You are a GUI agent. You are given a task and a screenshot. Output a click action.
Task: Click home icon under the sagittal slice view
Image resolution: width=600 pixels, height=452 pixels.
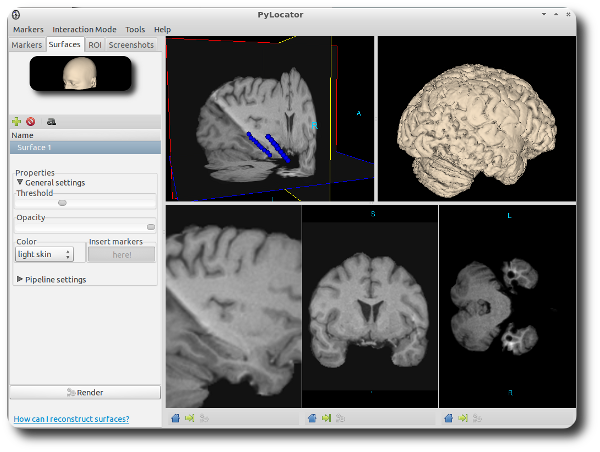(175, 418)
